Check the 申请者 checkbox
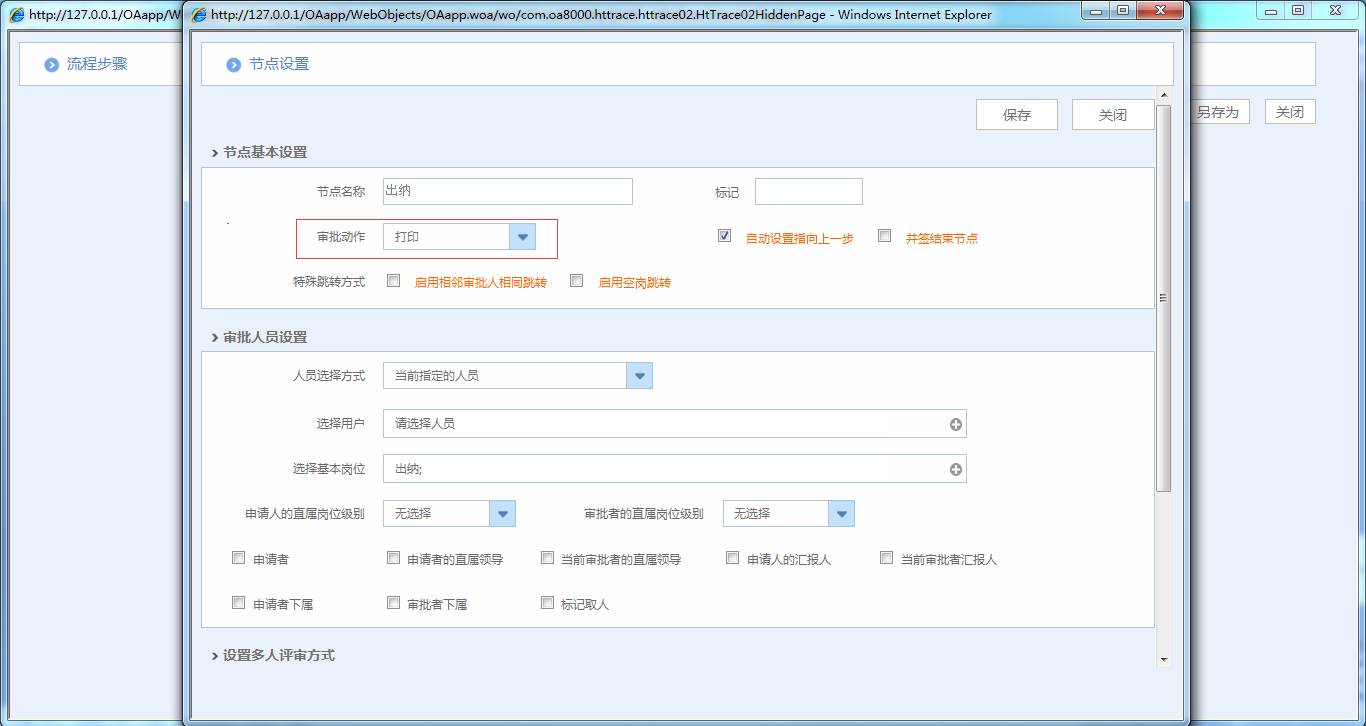 tap(237, 557)
